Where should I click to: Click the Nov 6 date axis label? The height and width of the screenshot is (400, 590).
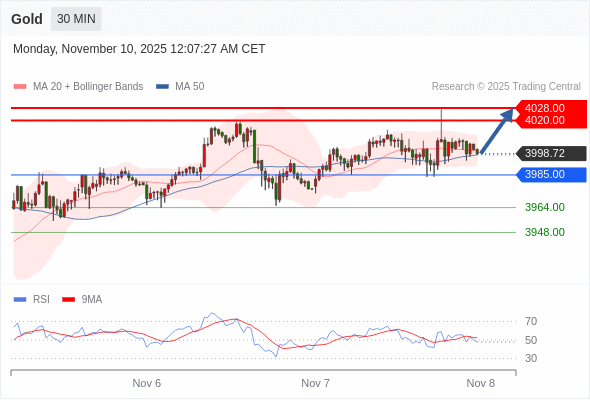(146, 383)
